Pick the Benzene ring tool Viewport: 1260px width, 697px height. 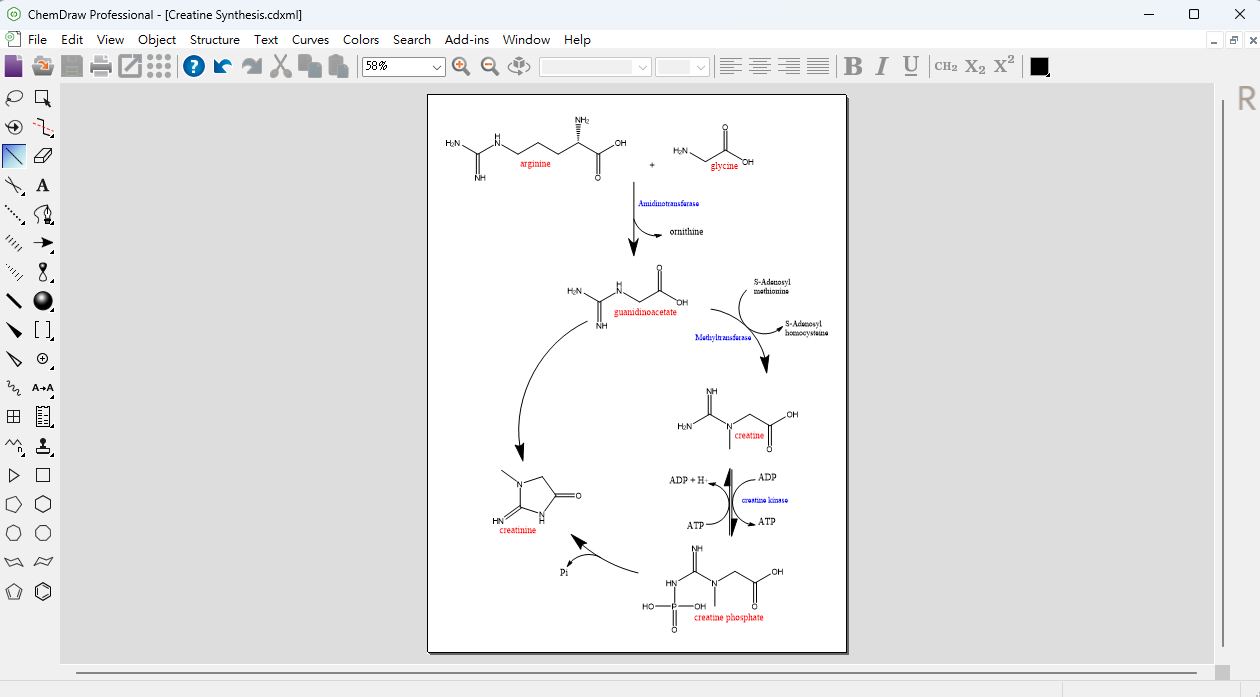coord(43,592)
